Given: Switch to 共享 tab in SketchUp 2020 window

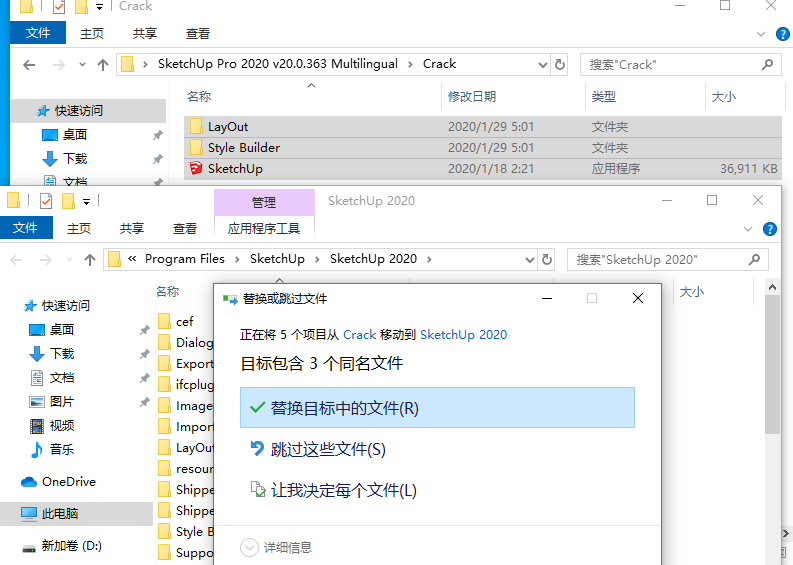Looking at the screenshot, I should coord(132,229).
